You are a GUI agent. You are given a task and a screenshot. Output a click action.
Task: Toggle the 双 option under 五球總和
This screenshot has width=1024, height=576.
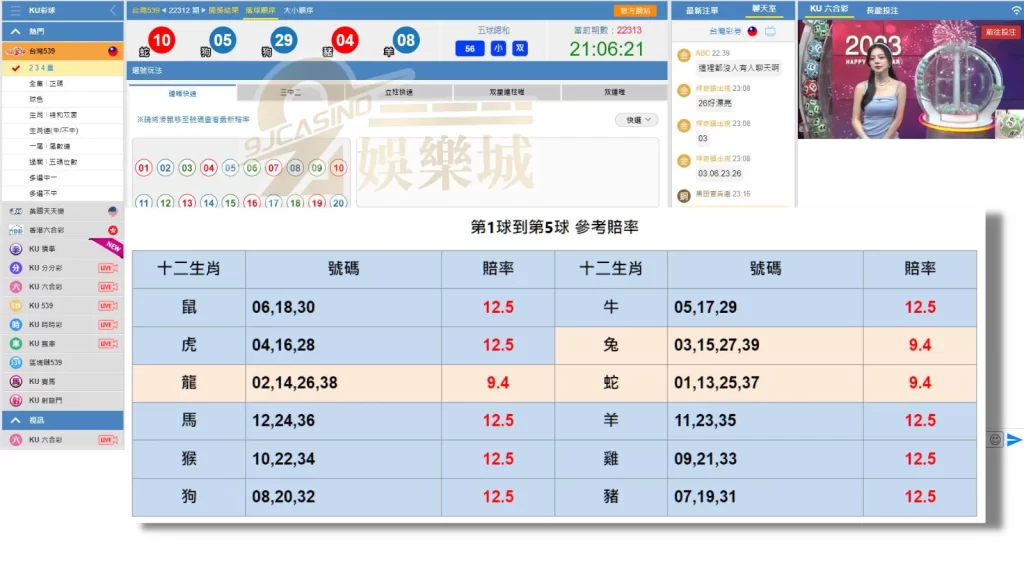click(x=519, y=47)
